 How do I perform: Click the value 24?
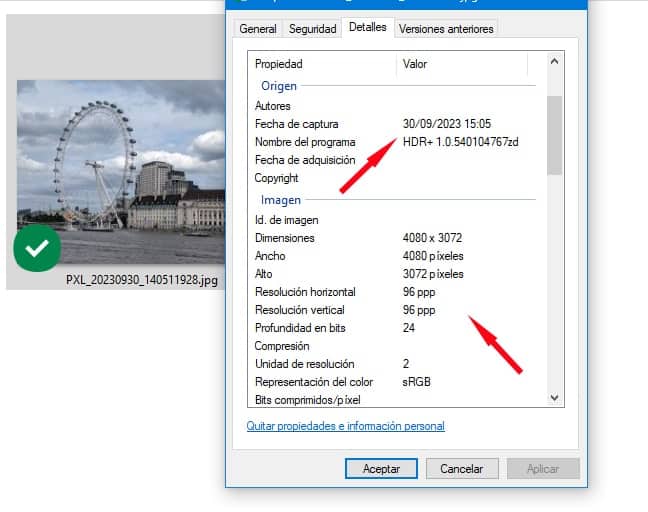tap(409, 328)
